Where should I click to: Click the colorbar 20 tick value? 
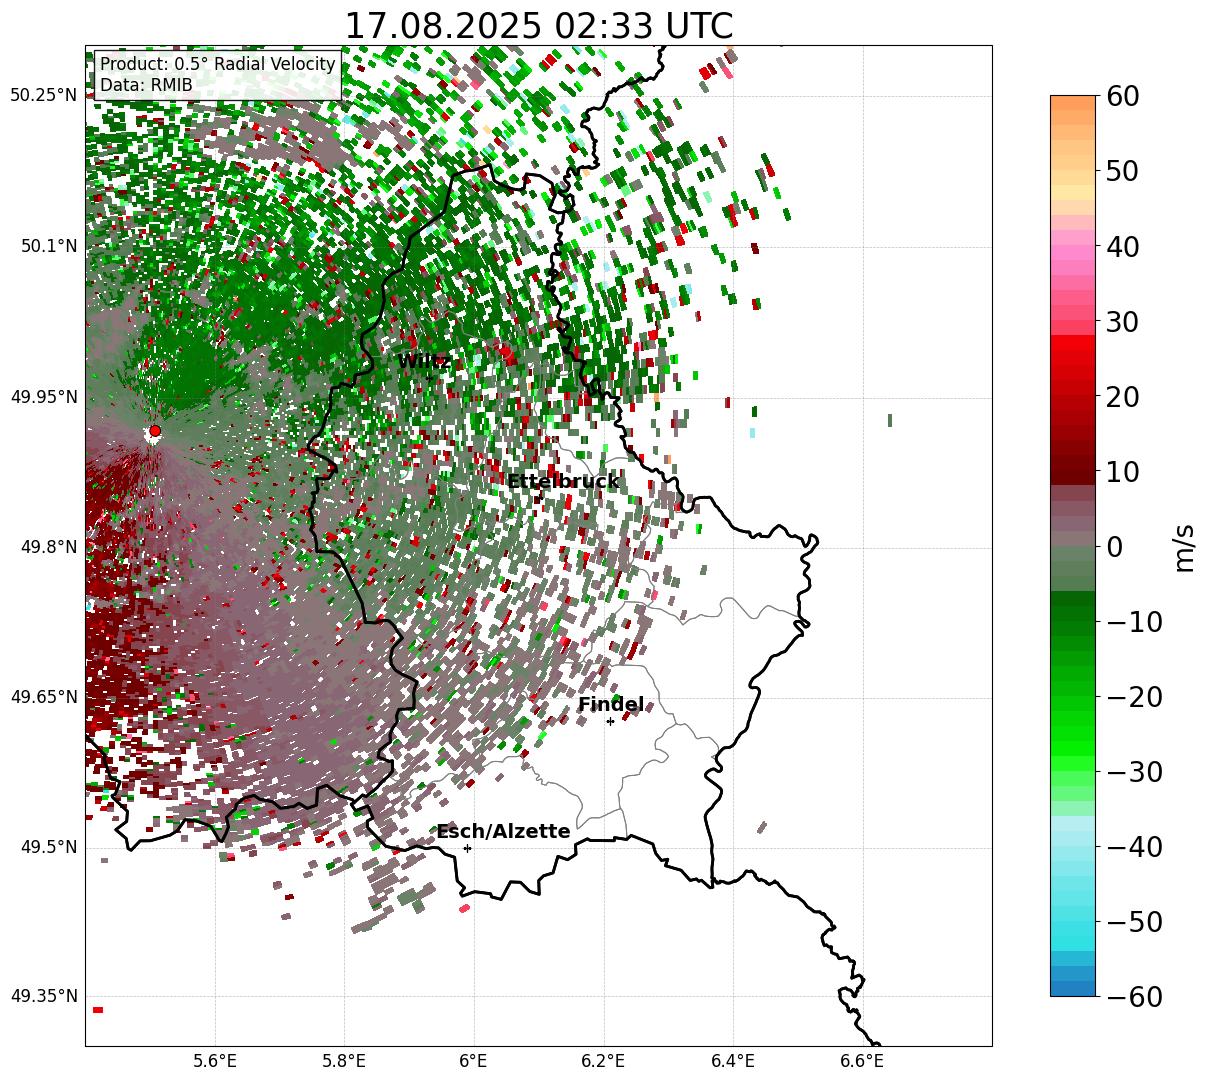click(x=1120, y=397)
